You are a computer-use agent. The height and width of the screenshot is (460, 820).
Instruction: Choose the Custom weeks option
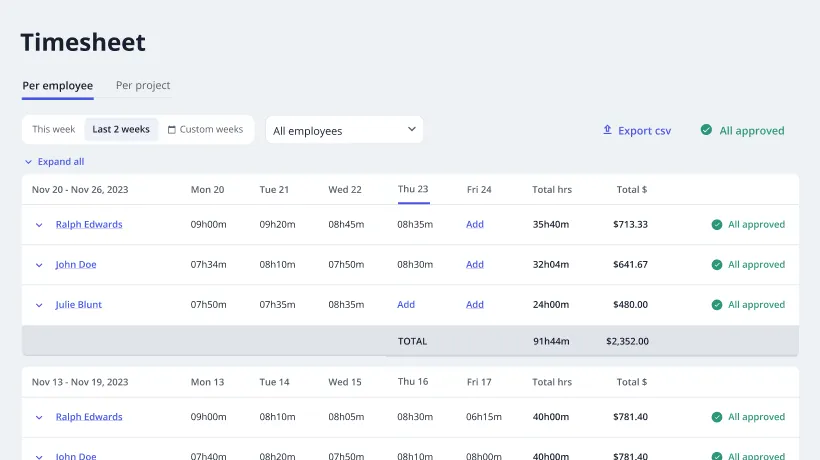pos(206,129)
